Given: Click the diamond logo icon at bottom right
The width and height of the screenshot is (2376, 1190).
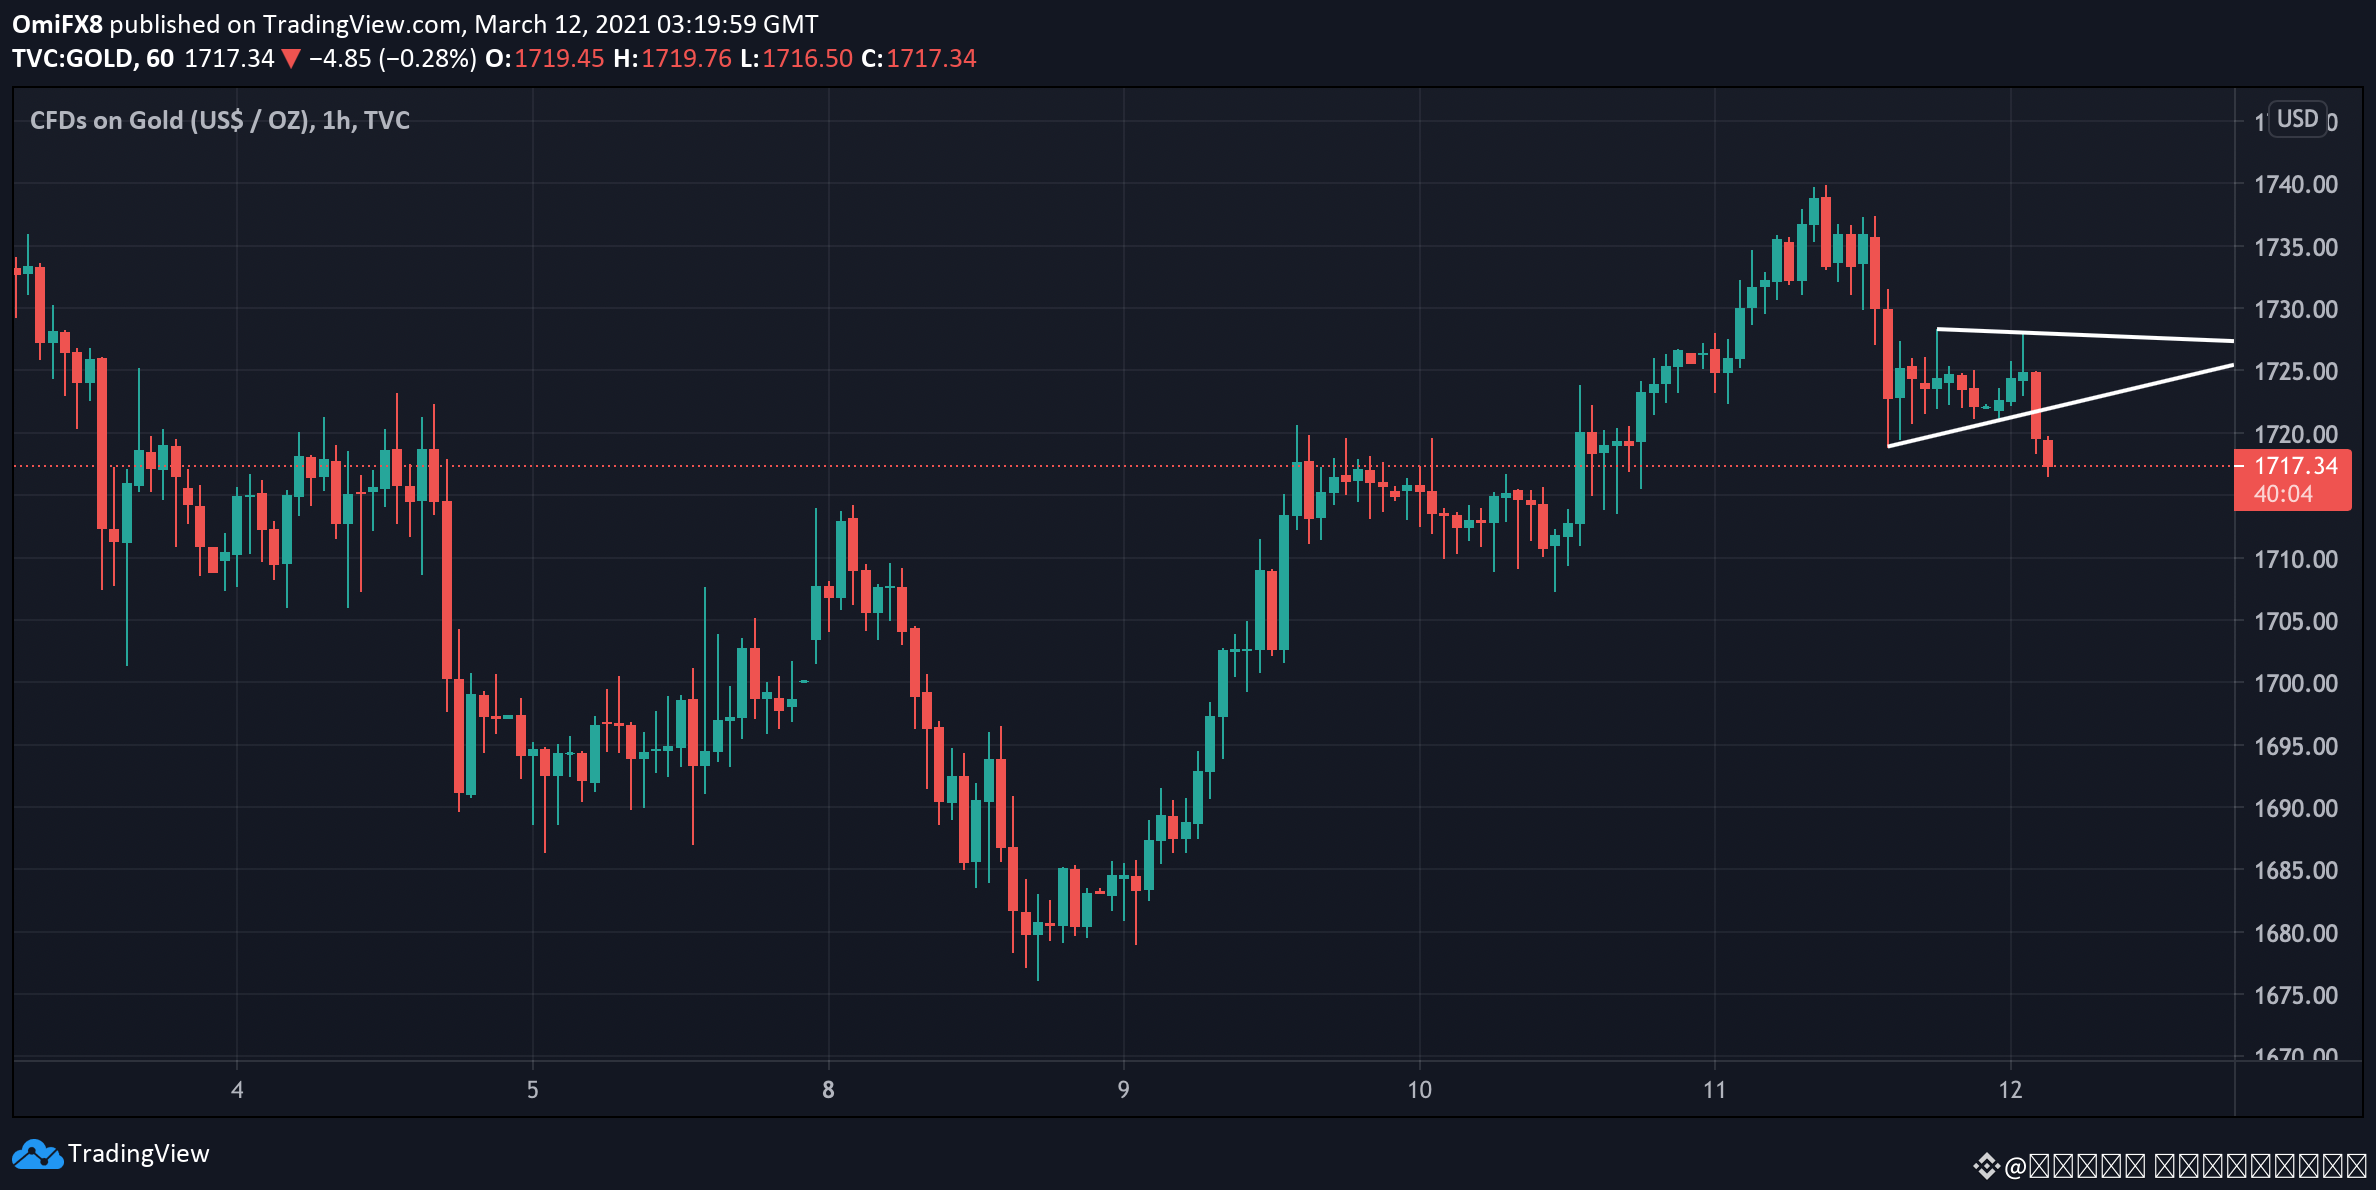Looking at the screenshot, I should (1985, 1166).
